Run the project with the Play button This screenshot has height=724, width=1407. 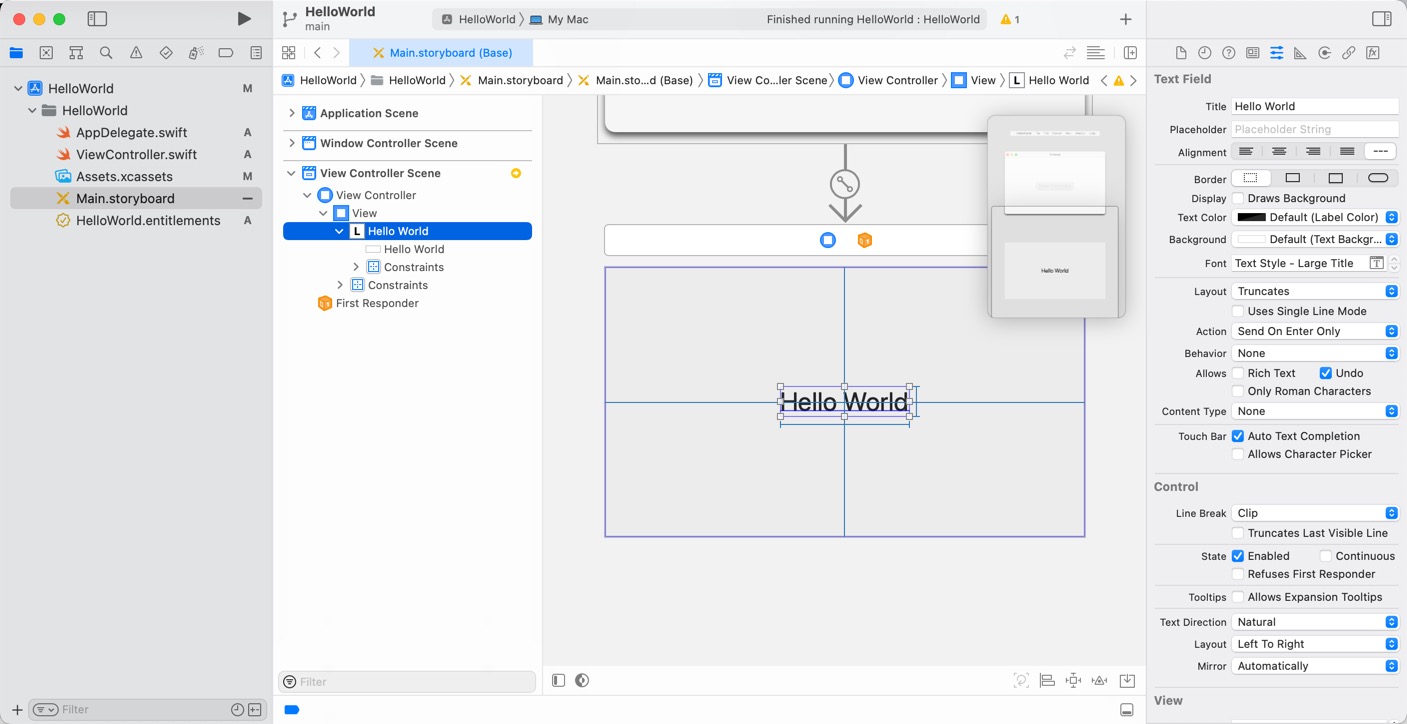[x=244, y=19]
